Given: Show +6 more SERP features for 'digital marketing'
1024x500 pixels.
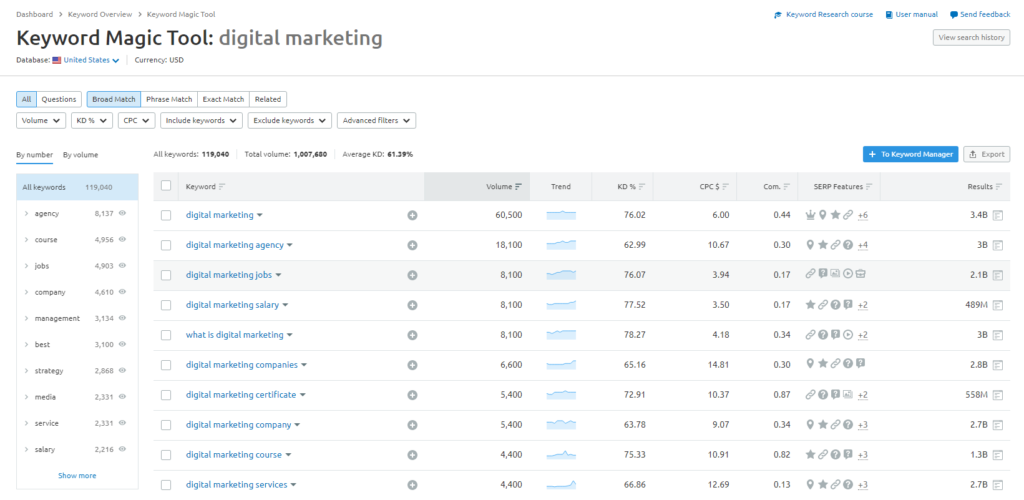Looking at the screenshot, I should (x=863, y=215).
